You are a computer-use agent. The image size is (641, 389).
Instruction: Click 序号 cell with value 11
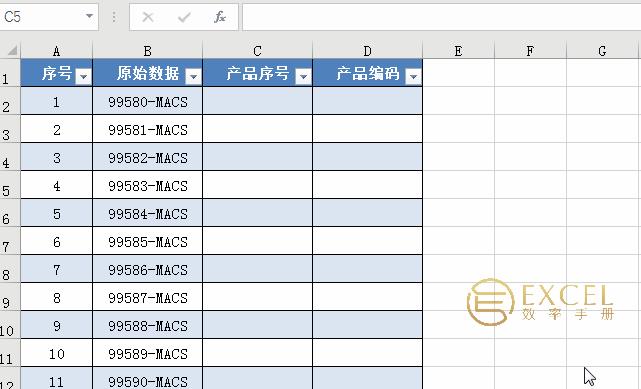56,378
